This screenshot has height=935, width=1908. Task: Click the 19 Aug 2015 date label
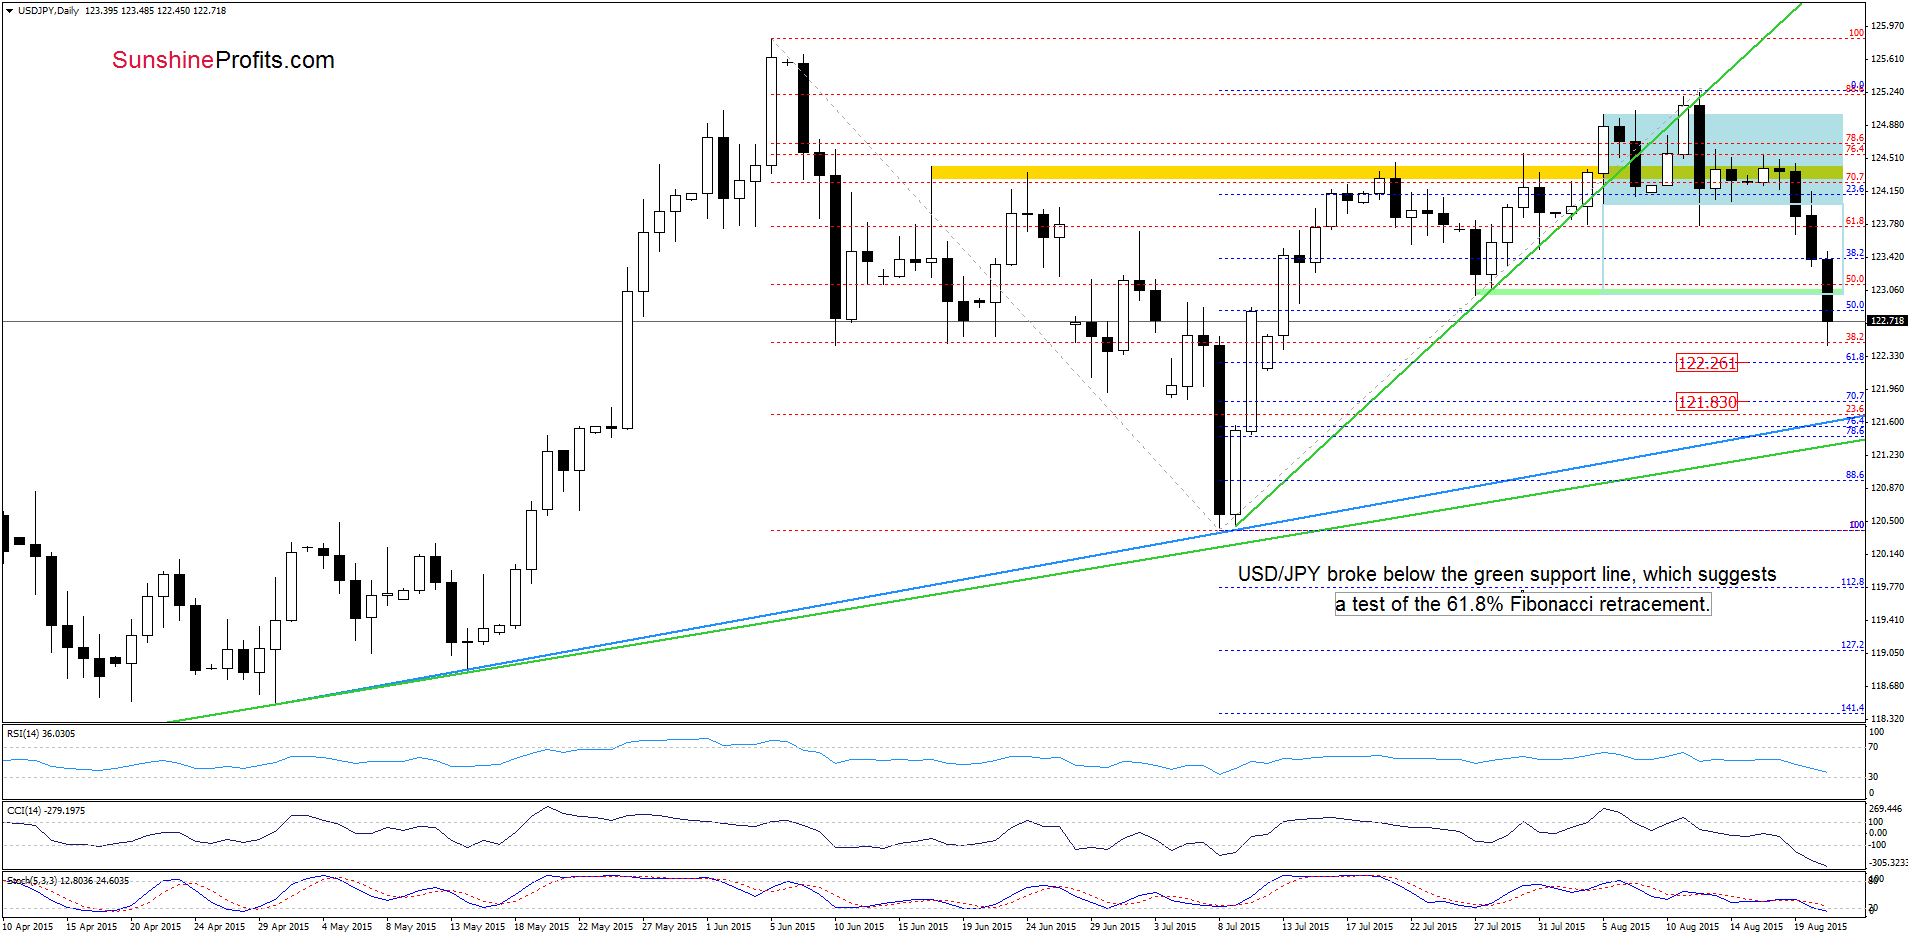click(1820, 927)
